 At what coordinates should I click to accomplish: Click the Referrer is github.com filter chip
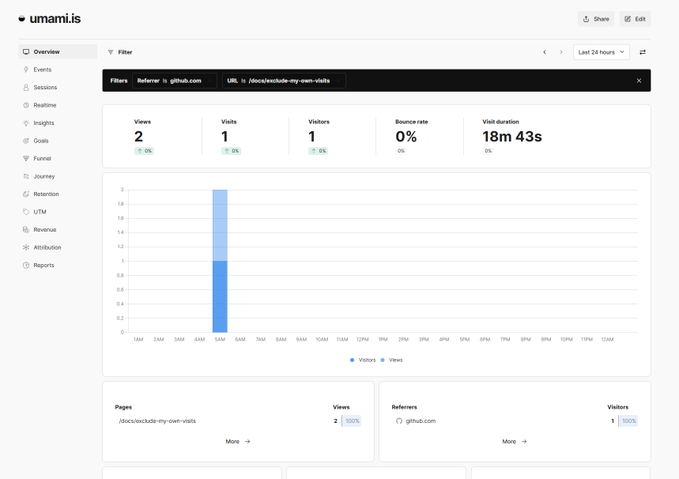(x=170, y=81)
